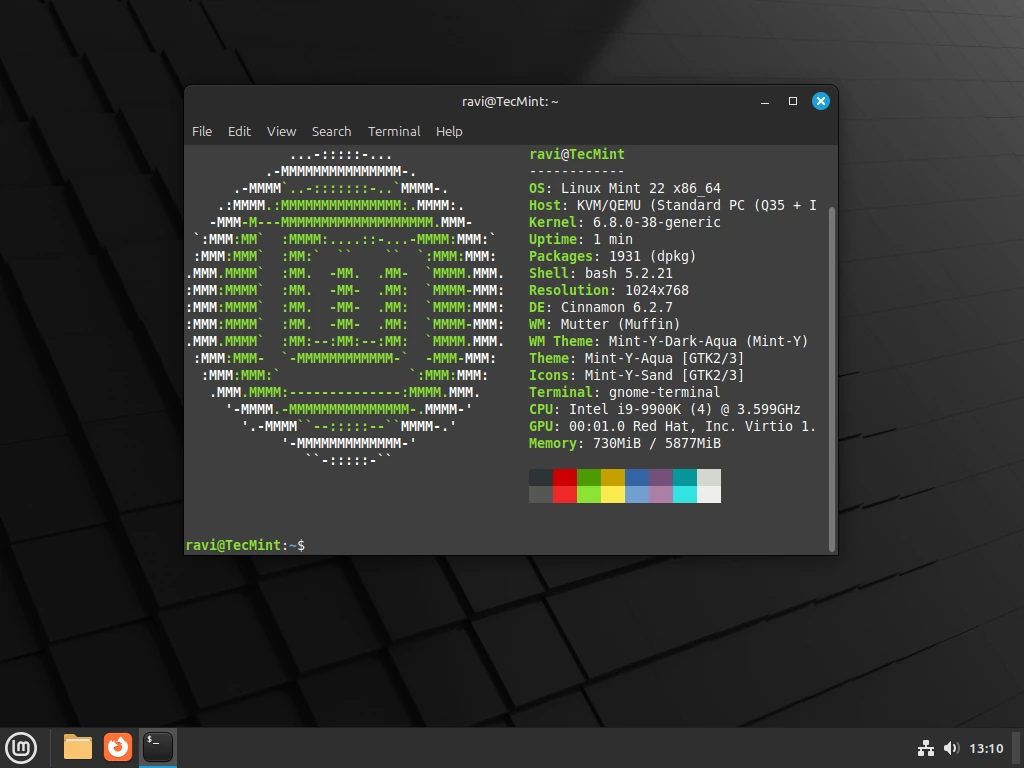Click the Terminal icon in the taskbar

coord(158,747)
